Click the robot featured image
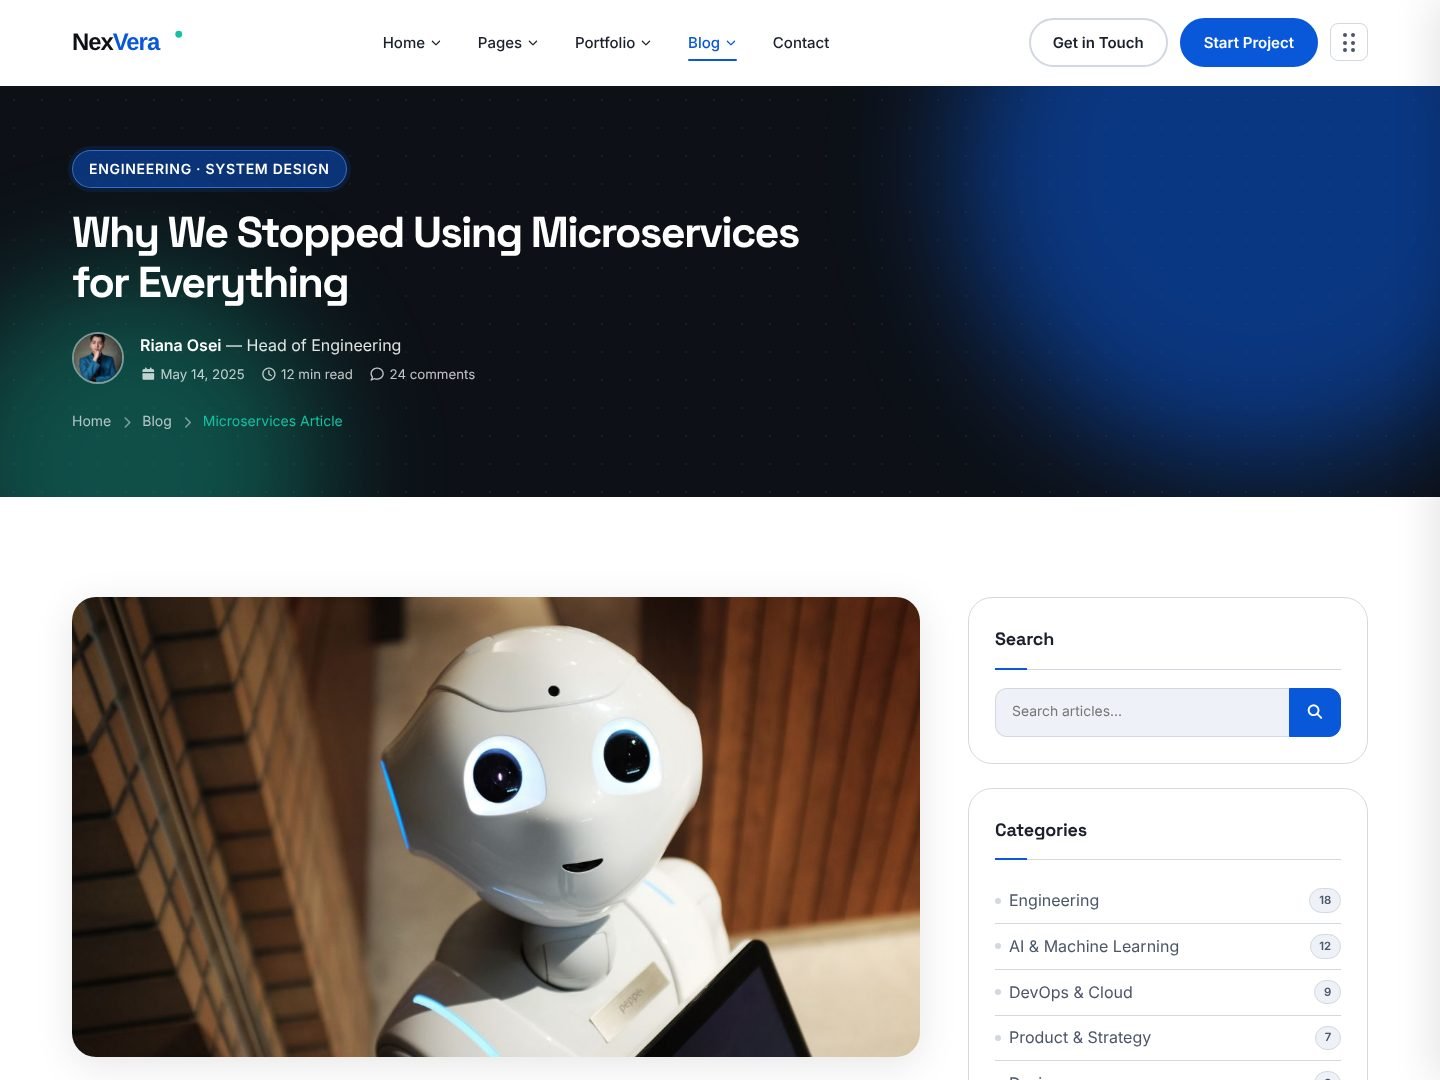1440x1080 pixels. click(496, 827)
